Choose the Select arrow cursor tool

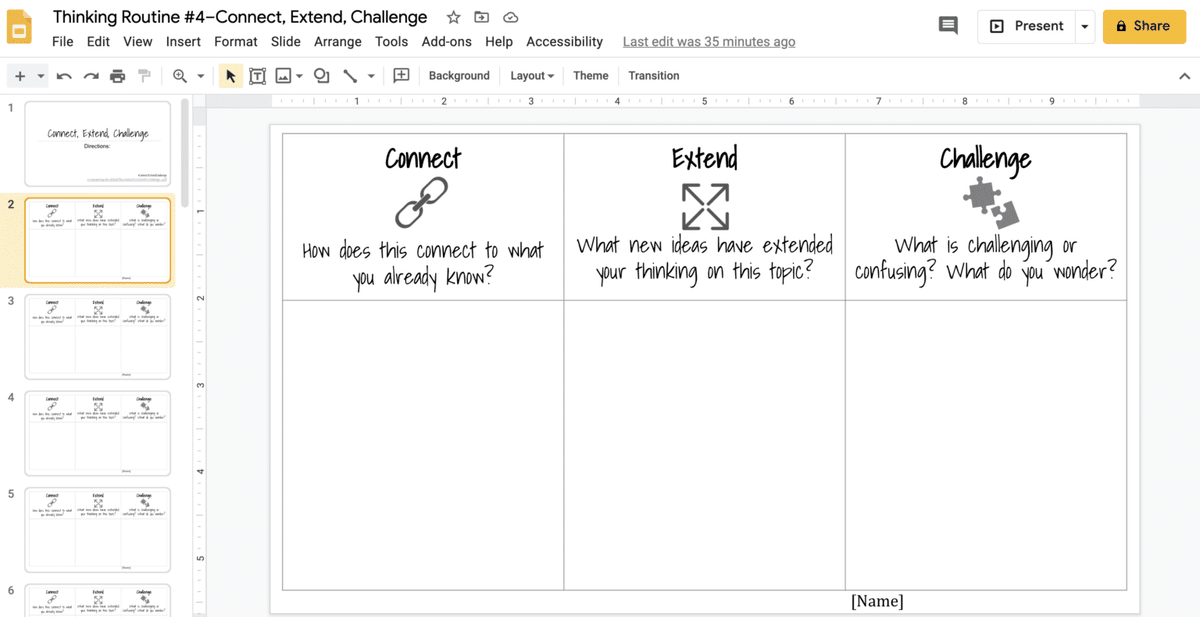[231, 76]
